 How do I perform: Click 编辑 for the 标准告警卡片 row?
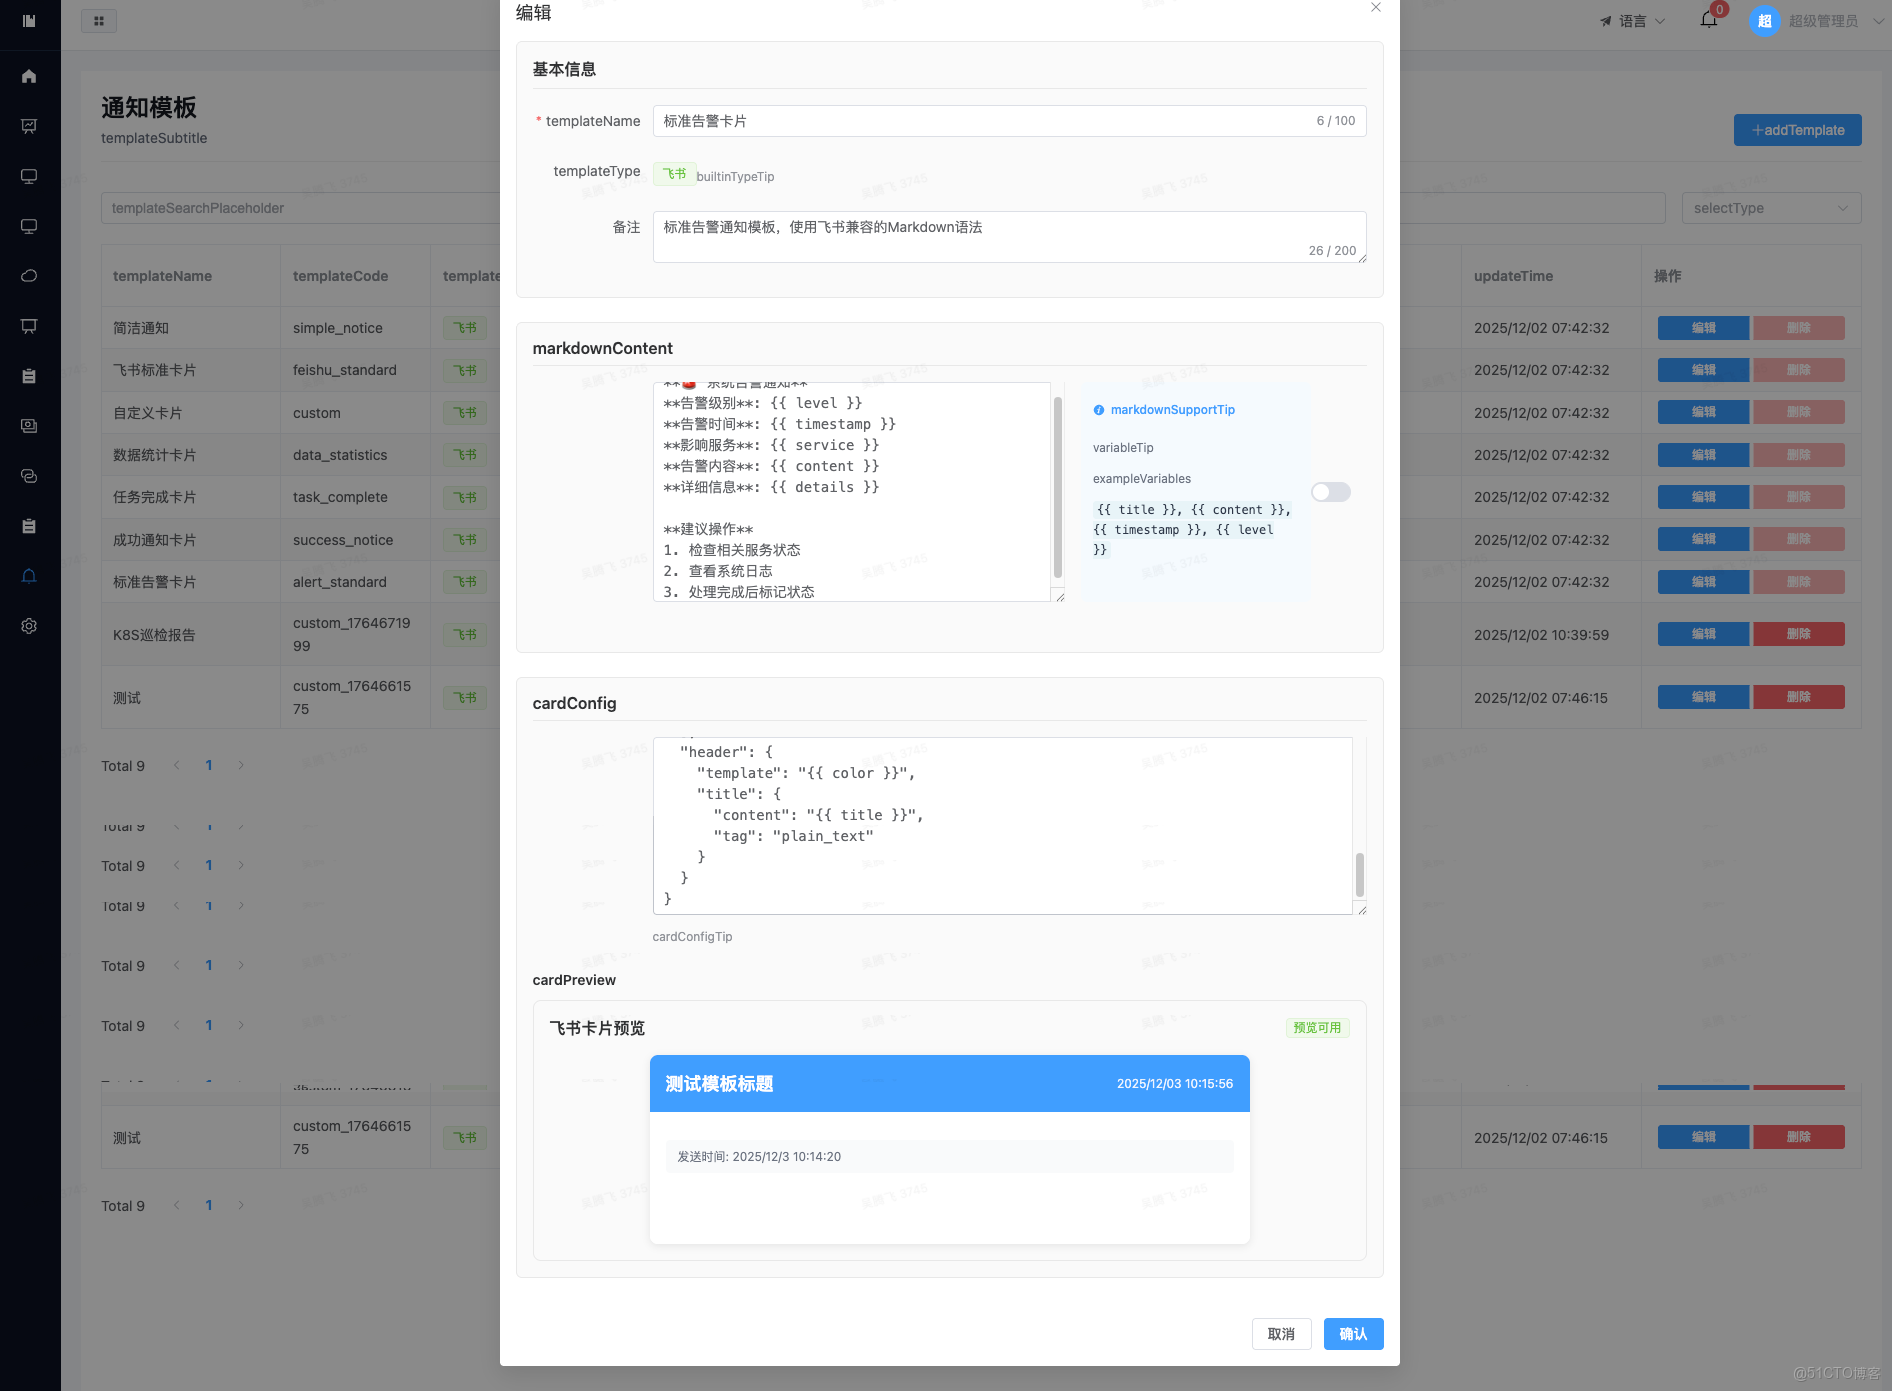tap(1703, 582)
